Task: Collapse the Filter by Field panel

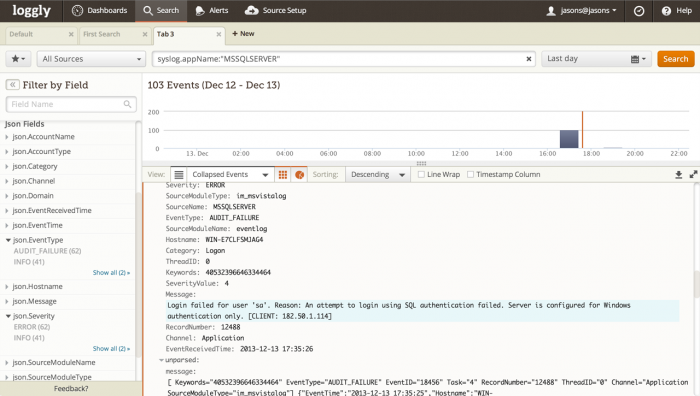Action: pos(12,85)
